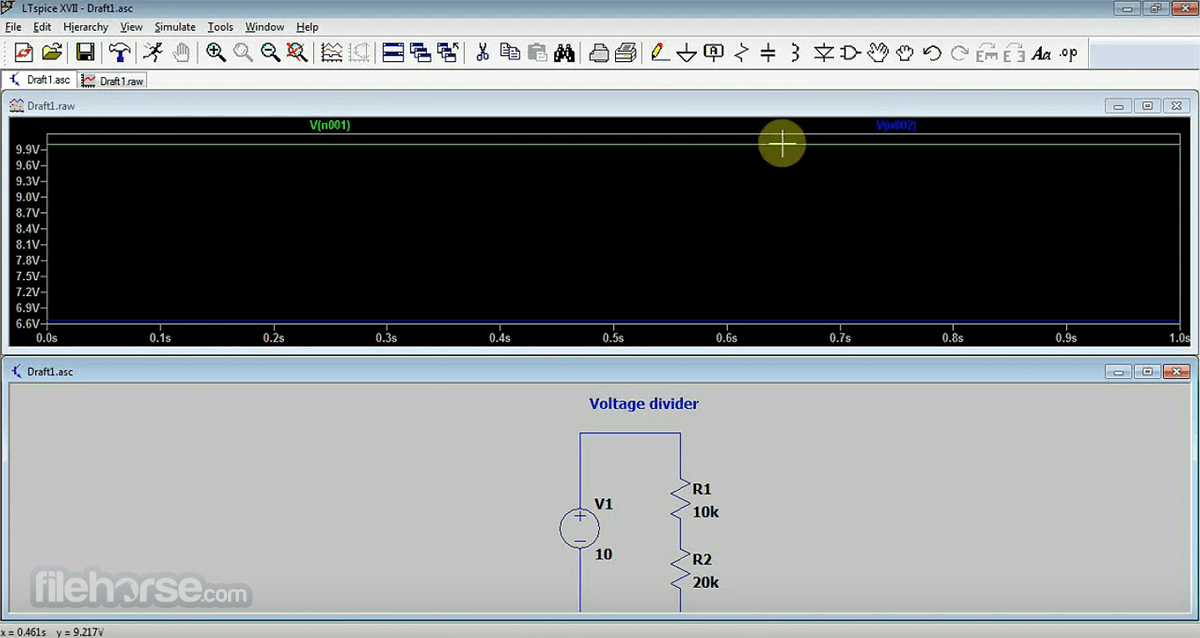Place a Ground symbol
Screen dimensions: 1200x638
(687, 53)
